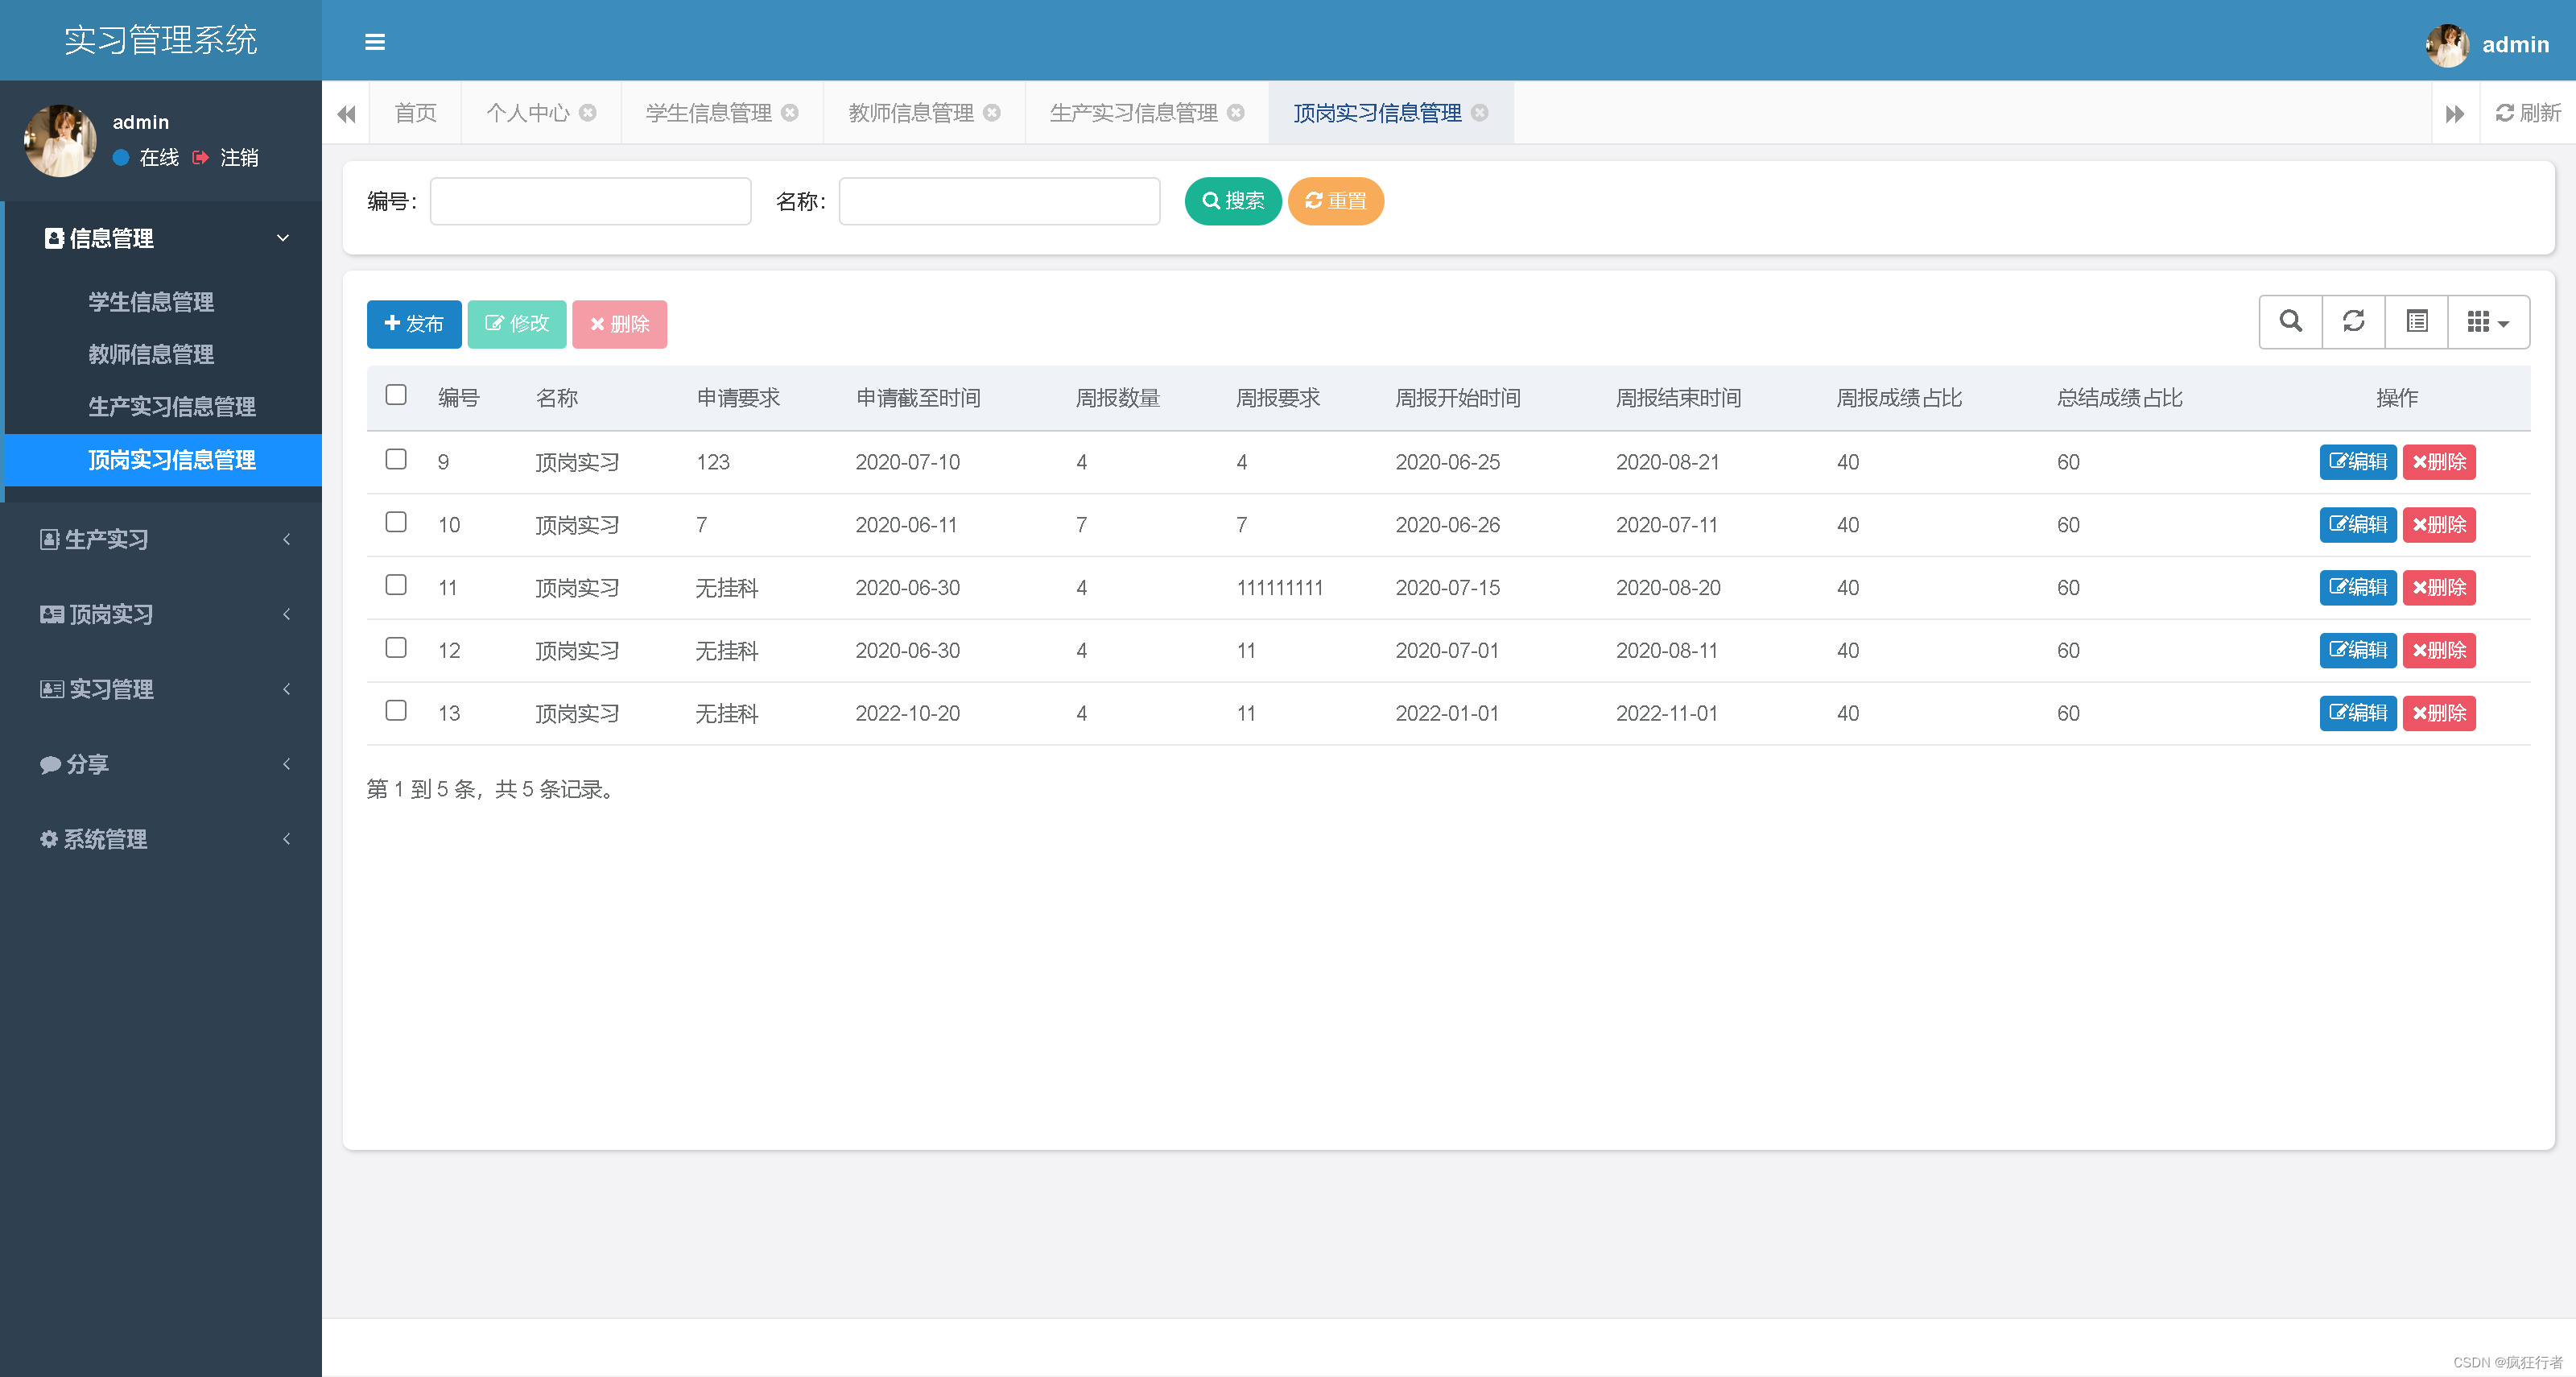Open 生产实习信息管理 in sidebar
Image resolution: width=2576 pixels, height=1377 pixels.
coord(164,407)
